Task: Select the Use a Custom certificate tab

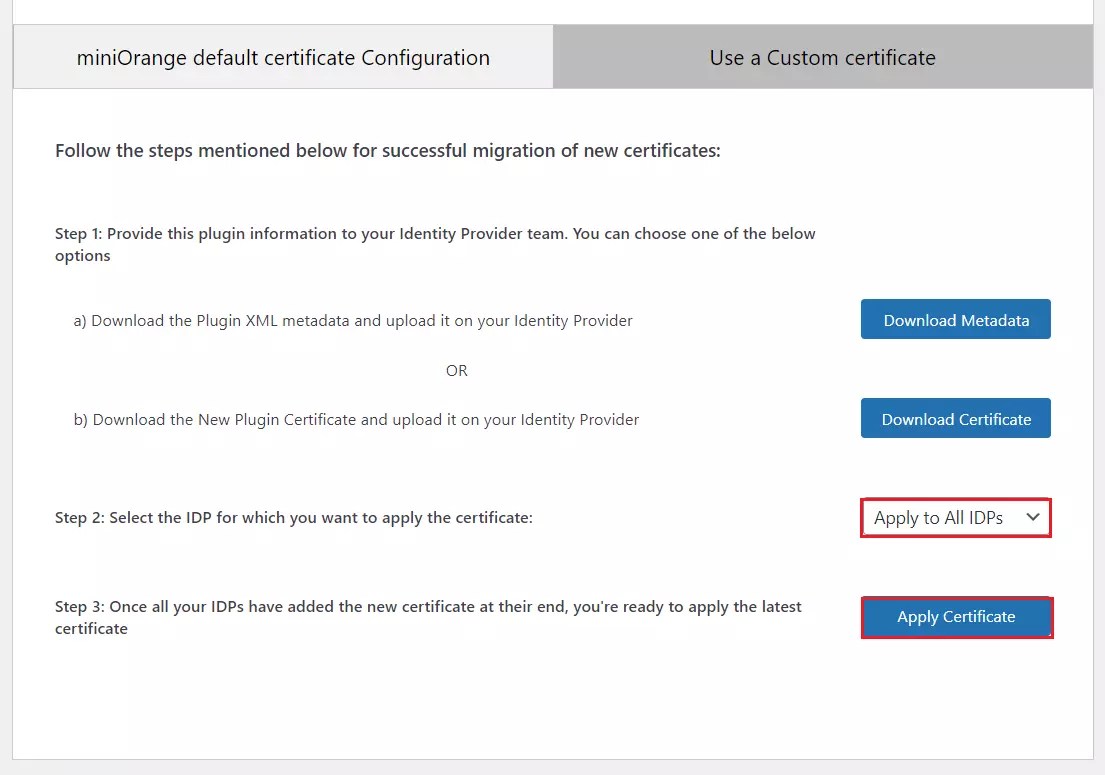Action: tap(822, 57)
